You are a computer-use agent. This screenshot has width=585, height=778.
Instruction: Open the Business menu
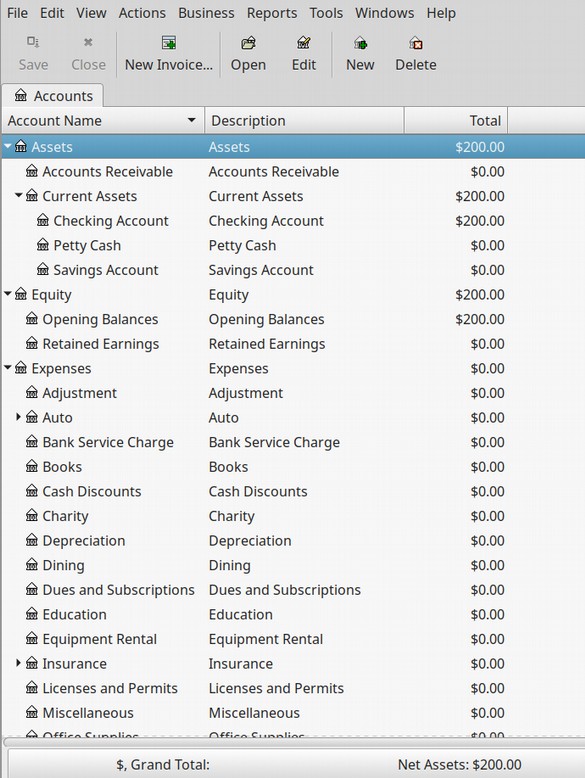[206, 13]
